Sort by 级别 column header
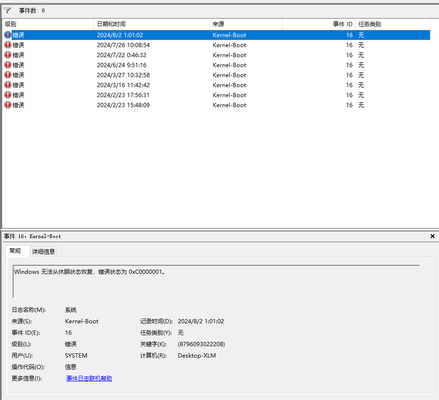Screen dimensions: 439x400 [48, 24]
